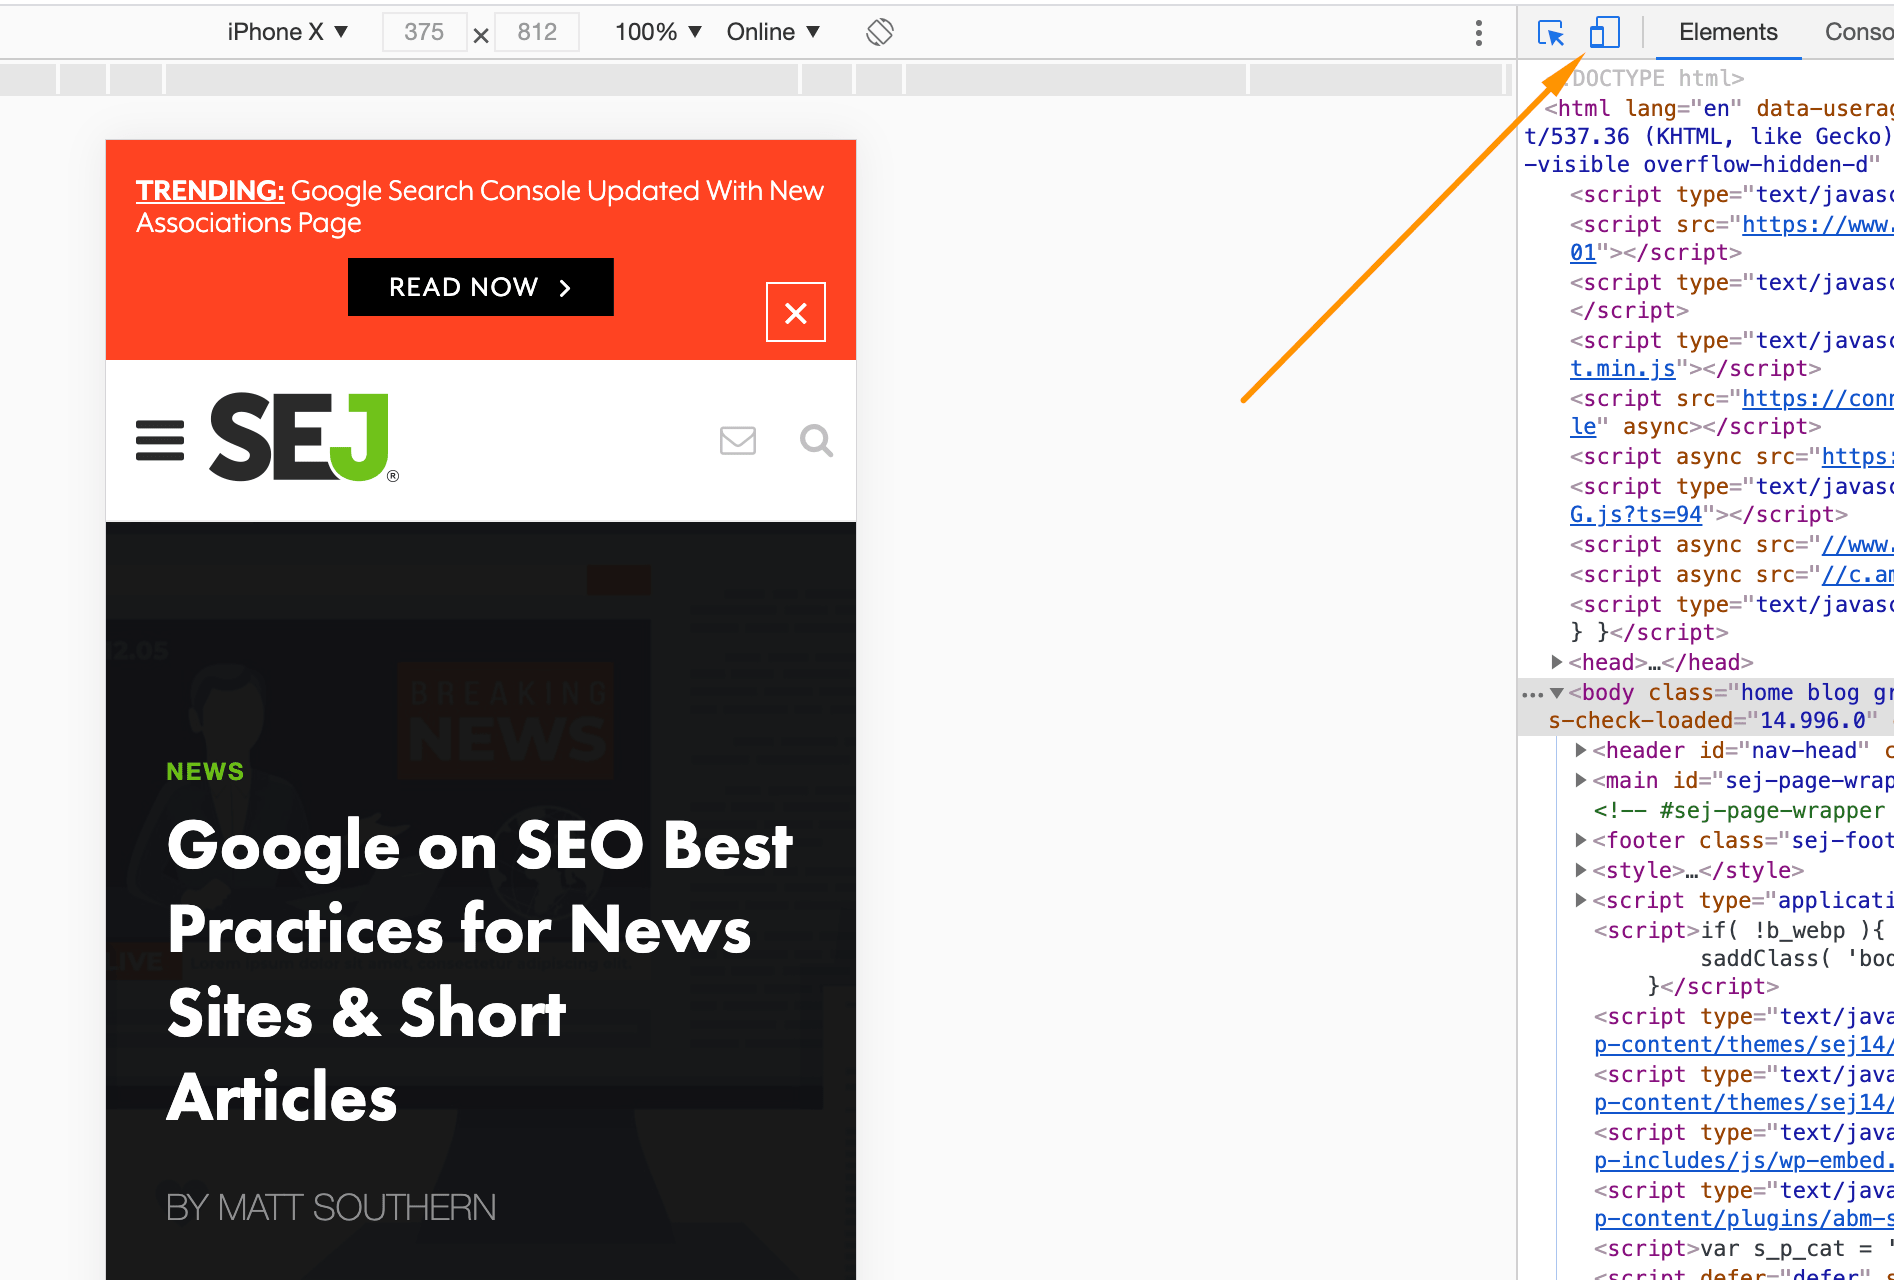Open the 100% zoom level dropdown

[657, 31]
